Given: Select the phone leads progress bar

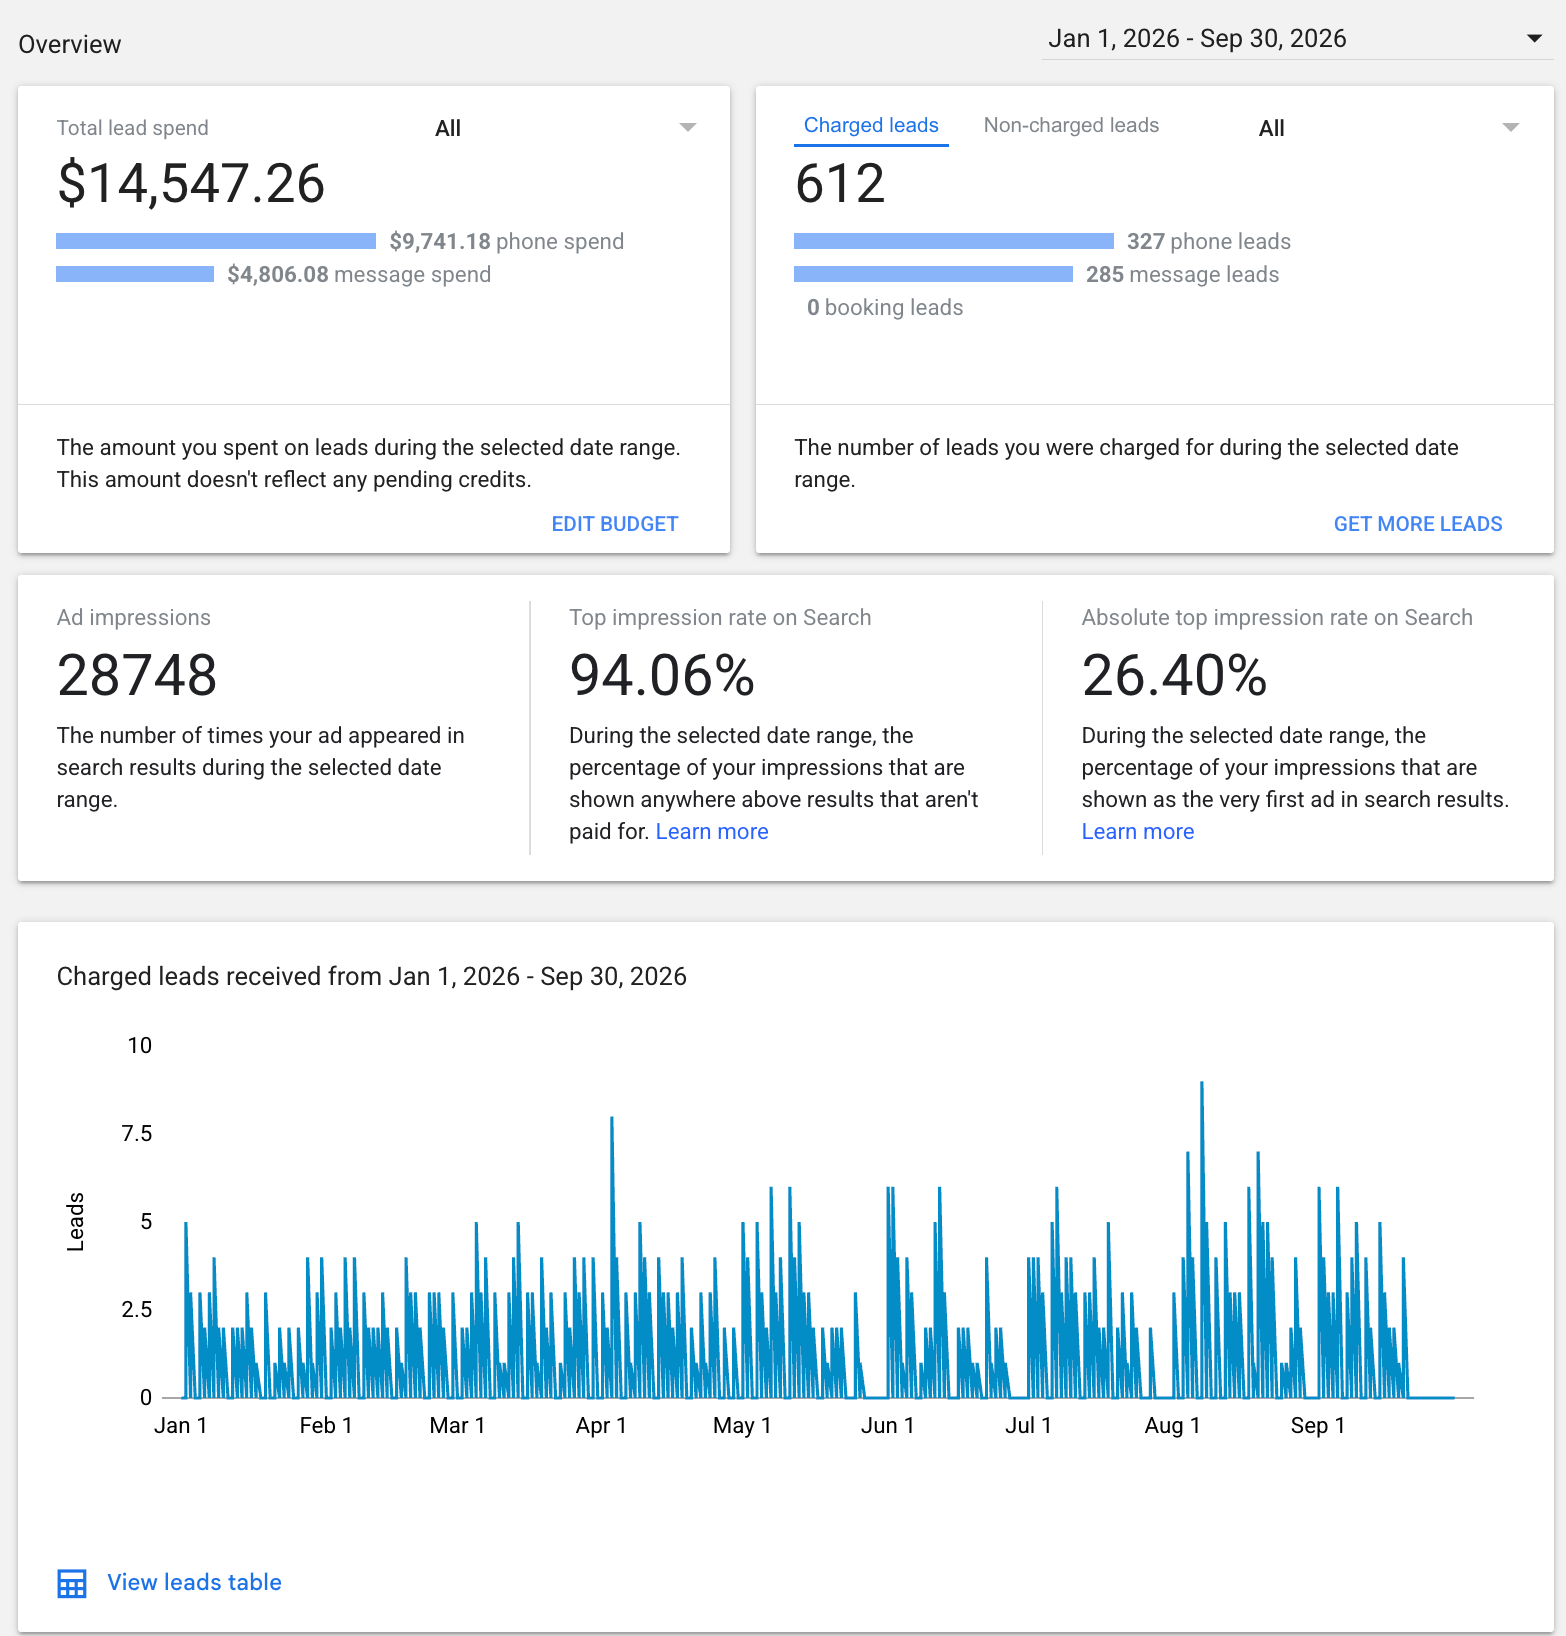Looking at the screenshot, I should [x=954, y=241].
